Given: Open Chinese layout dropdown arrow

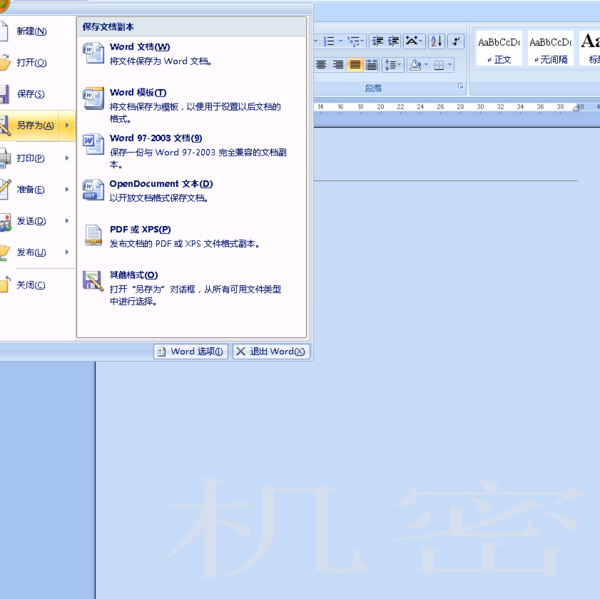Looking at the screenshot, I should (x=421, y=41).
